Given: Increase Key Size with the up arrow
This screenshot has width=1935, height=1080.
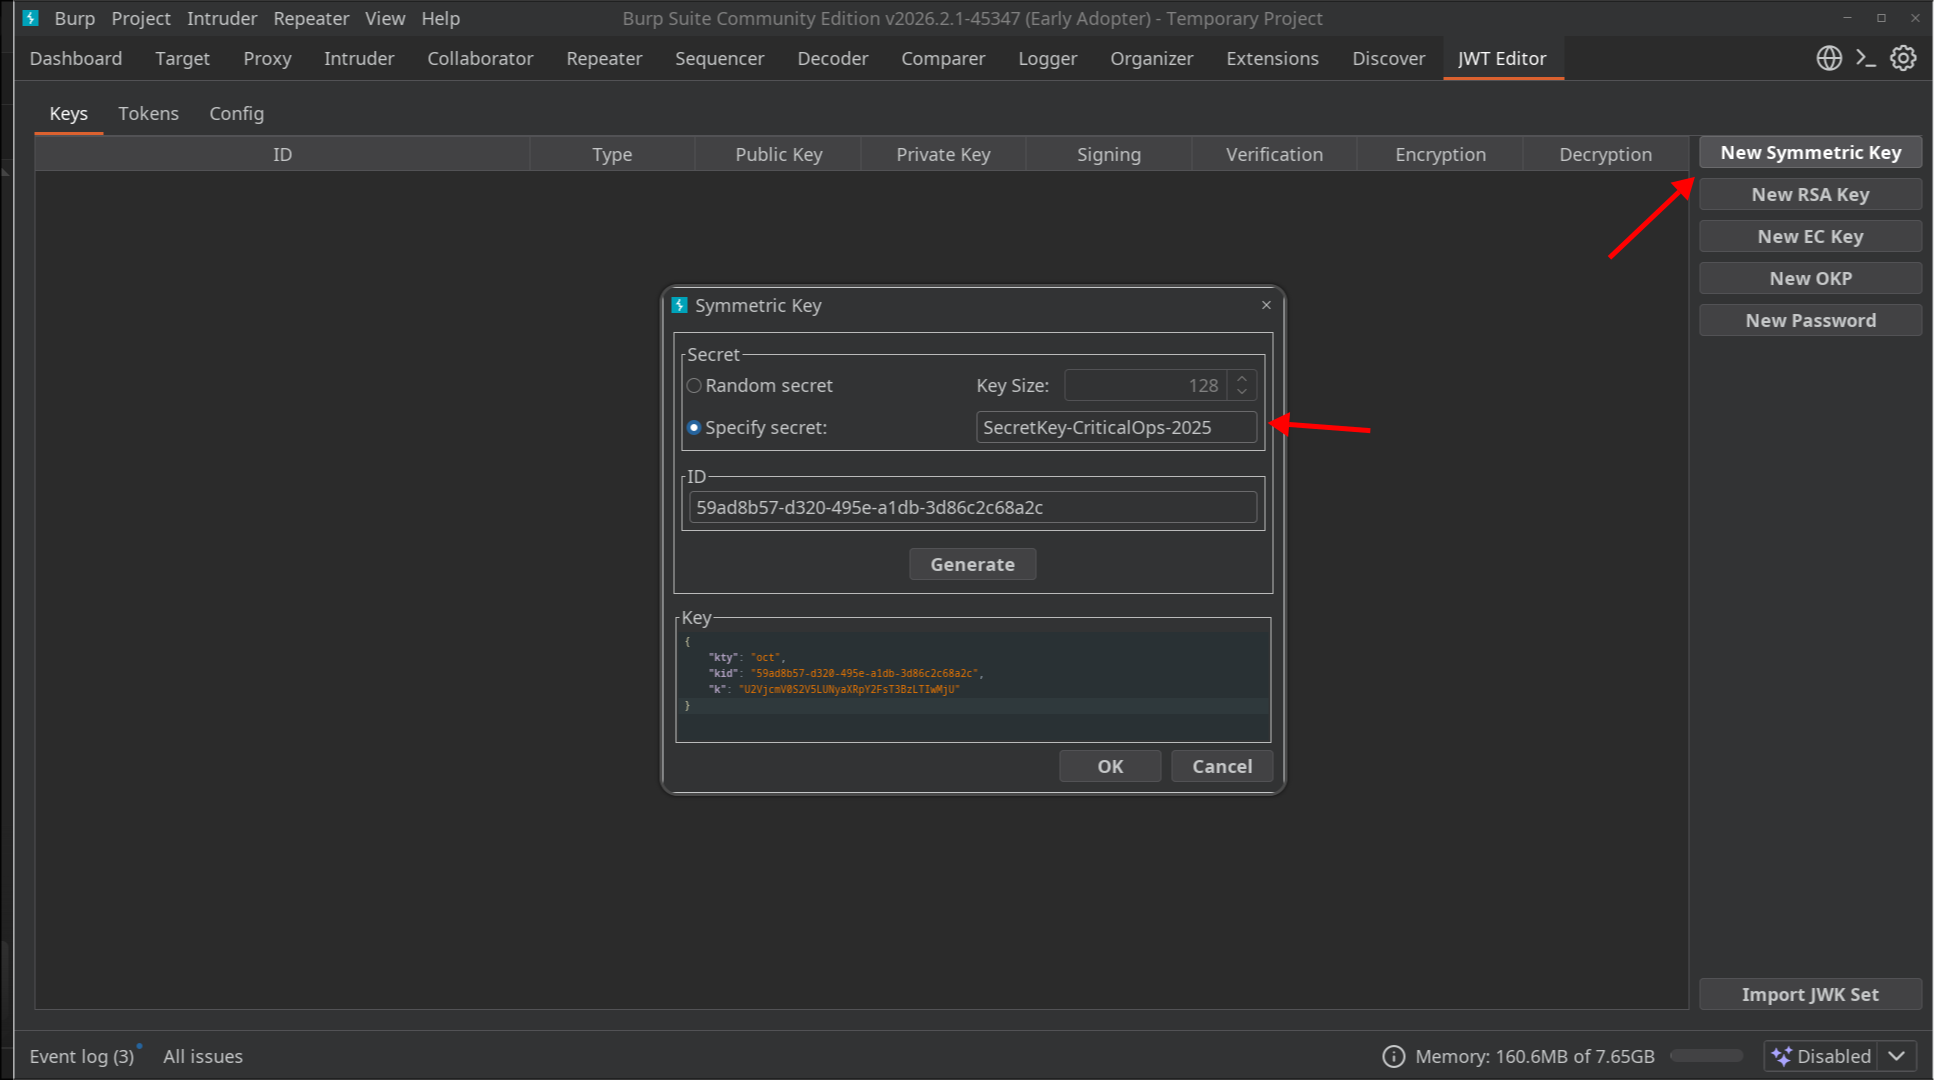Looking at the screenshot, I should [x=1242, y=379].
